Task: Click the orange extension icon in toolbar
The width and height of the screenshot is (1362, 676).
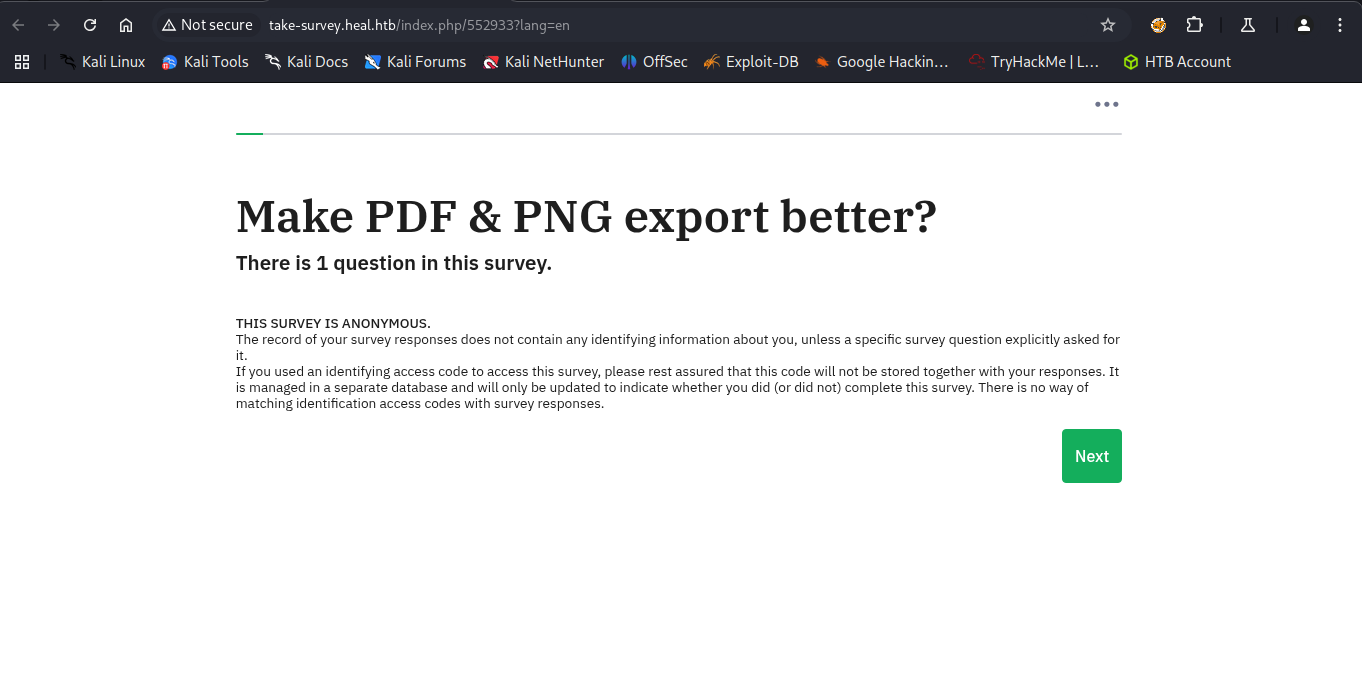Action: coord(1158,25)
